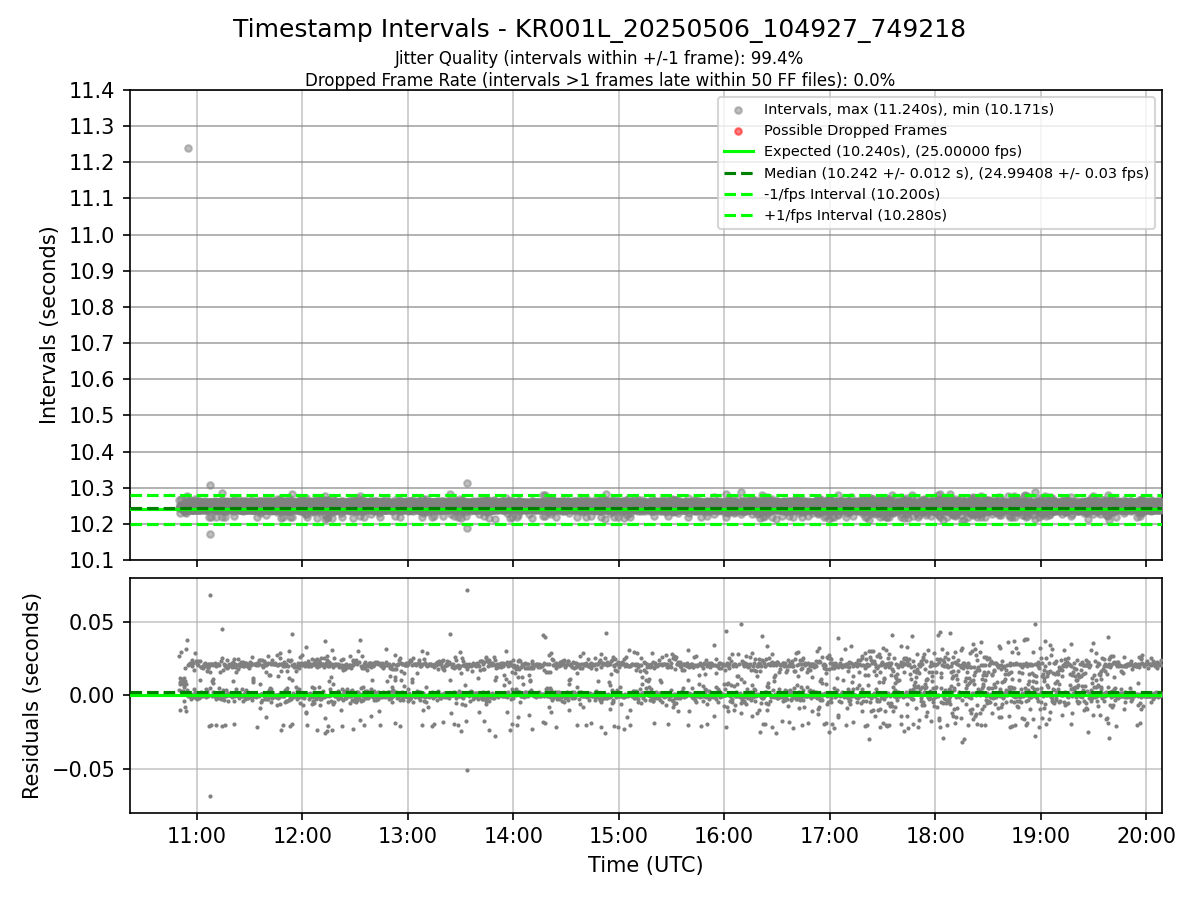Image resolution: width=1200 pixels, height=900 pixels.
Task: Click the 13:00 time tick label
Action: pos(408,836)
